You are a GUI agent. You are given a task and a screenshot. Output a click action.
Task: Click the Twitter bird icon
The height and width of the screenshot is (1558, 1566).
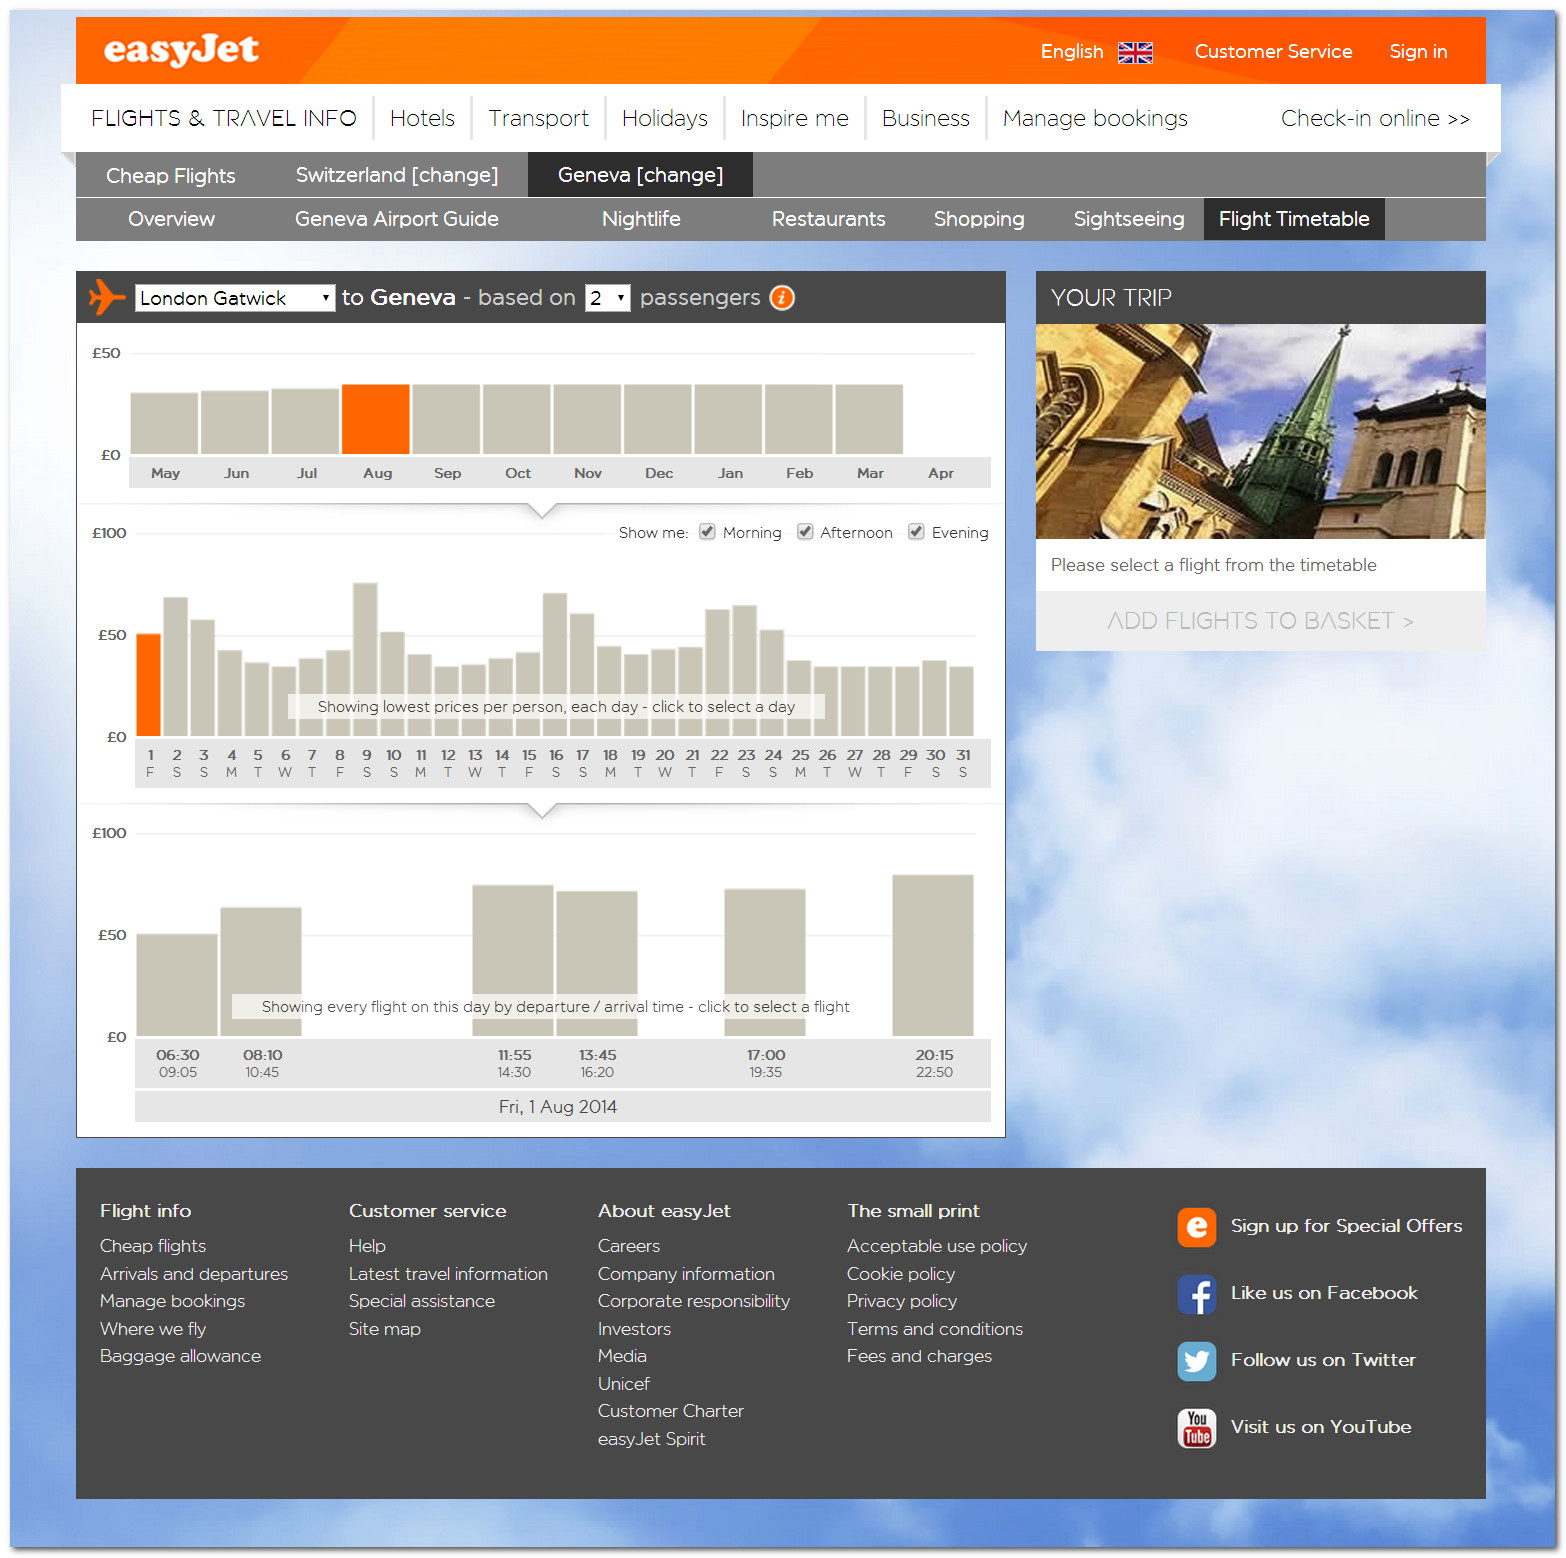[1197, 1361]
